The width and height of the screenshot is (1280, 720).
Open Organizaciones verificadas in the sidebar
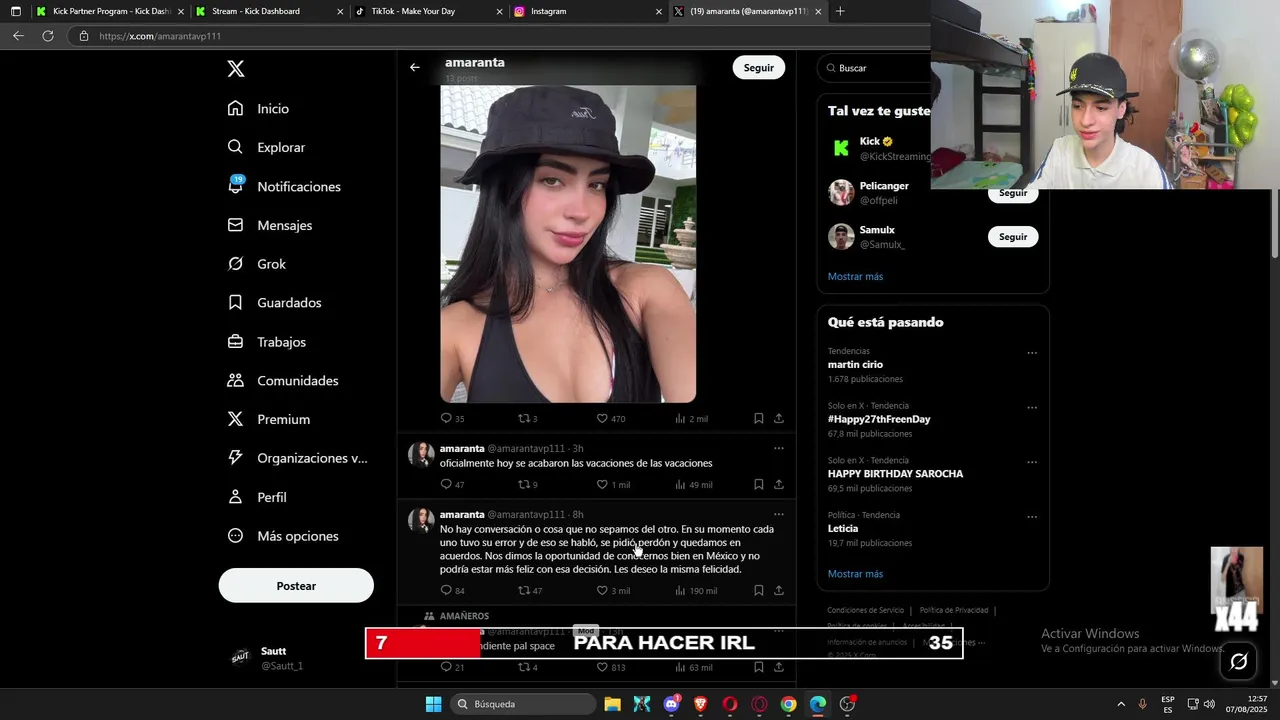click(x=297, y=458)
